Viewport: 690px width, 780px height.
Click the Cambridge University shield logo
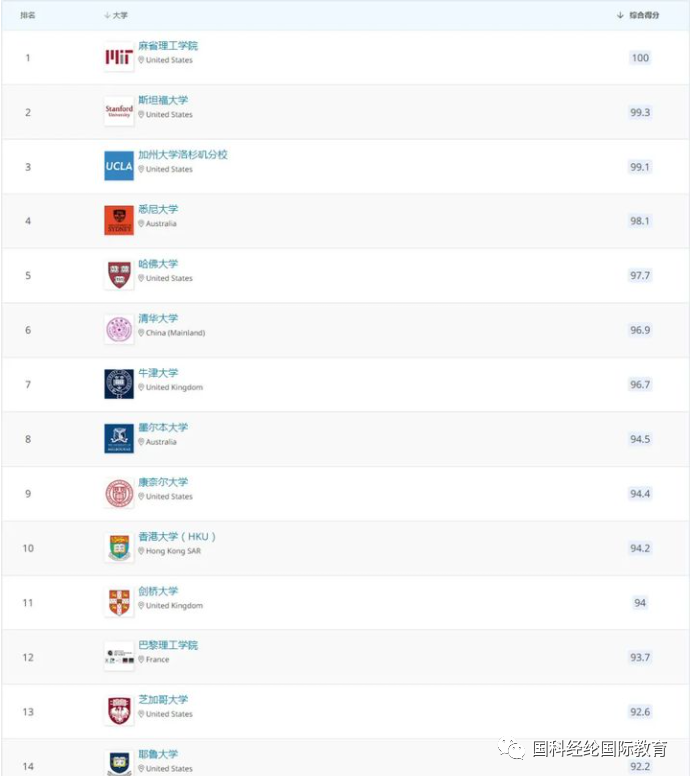point(119,602)
